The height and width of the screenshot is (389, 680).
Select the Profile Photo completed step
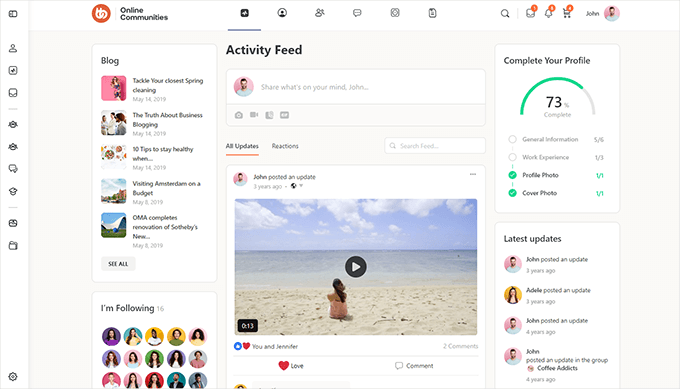(x=556, y=175)
